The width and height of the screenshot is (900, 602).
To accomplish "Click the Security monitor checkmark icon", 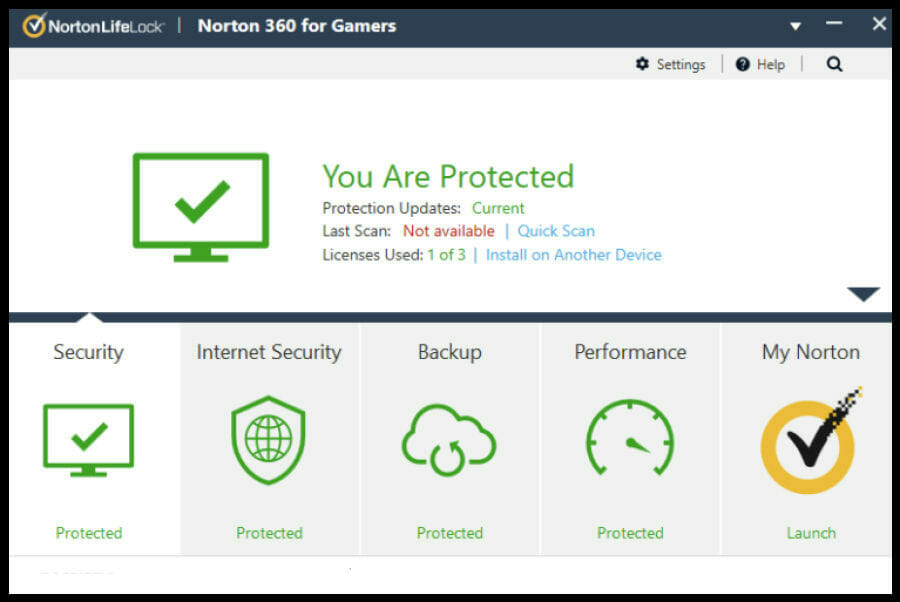I will (88, 440).
